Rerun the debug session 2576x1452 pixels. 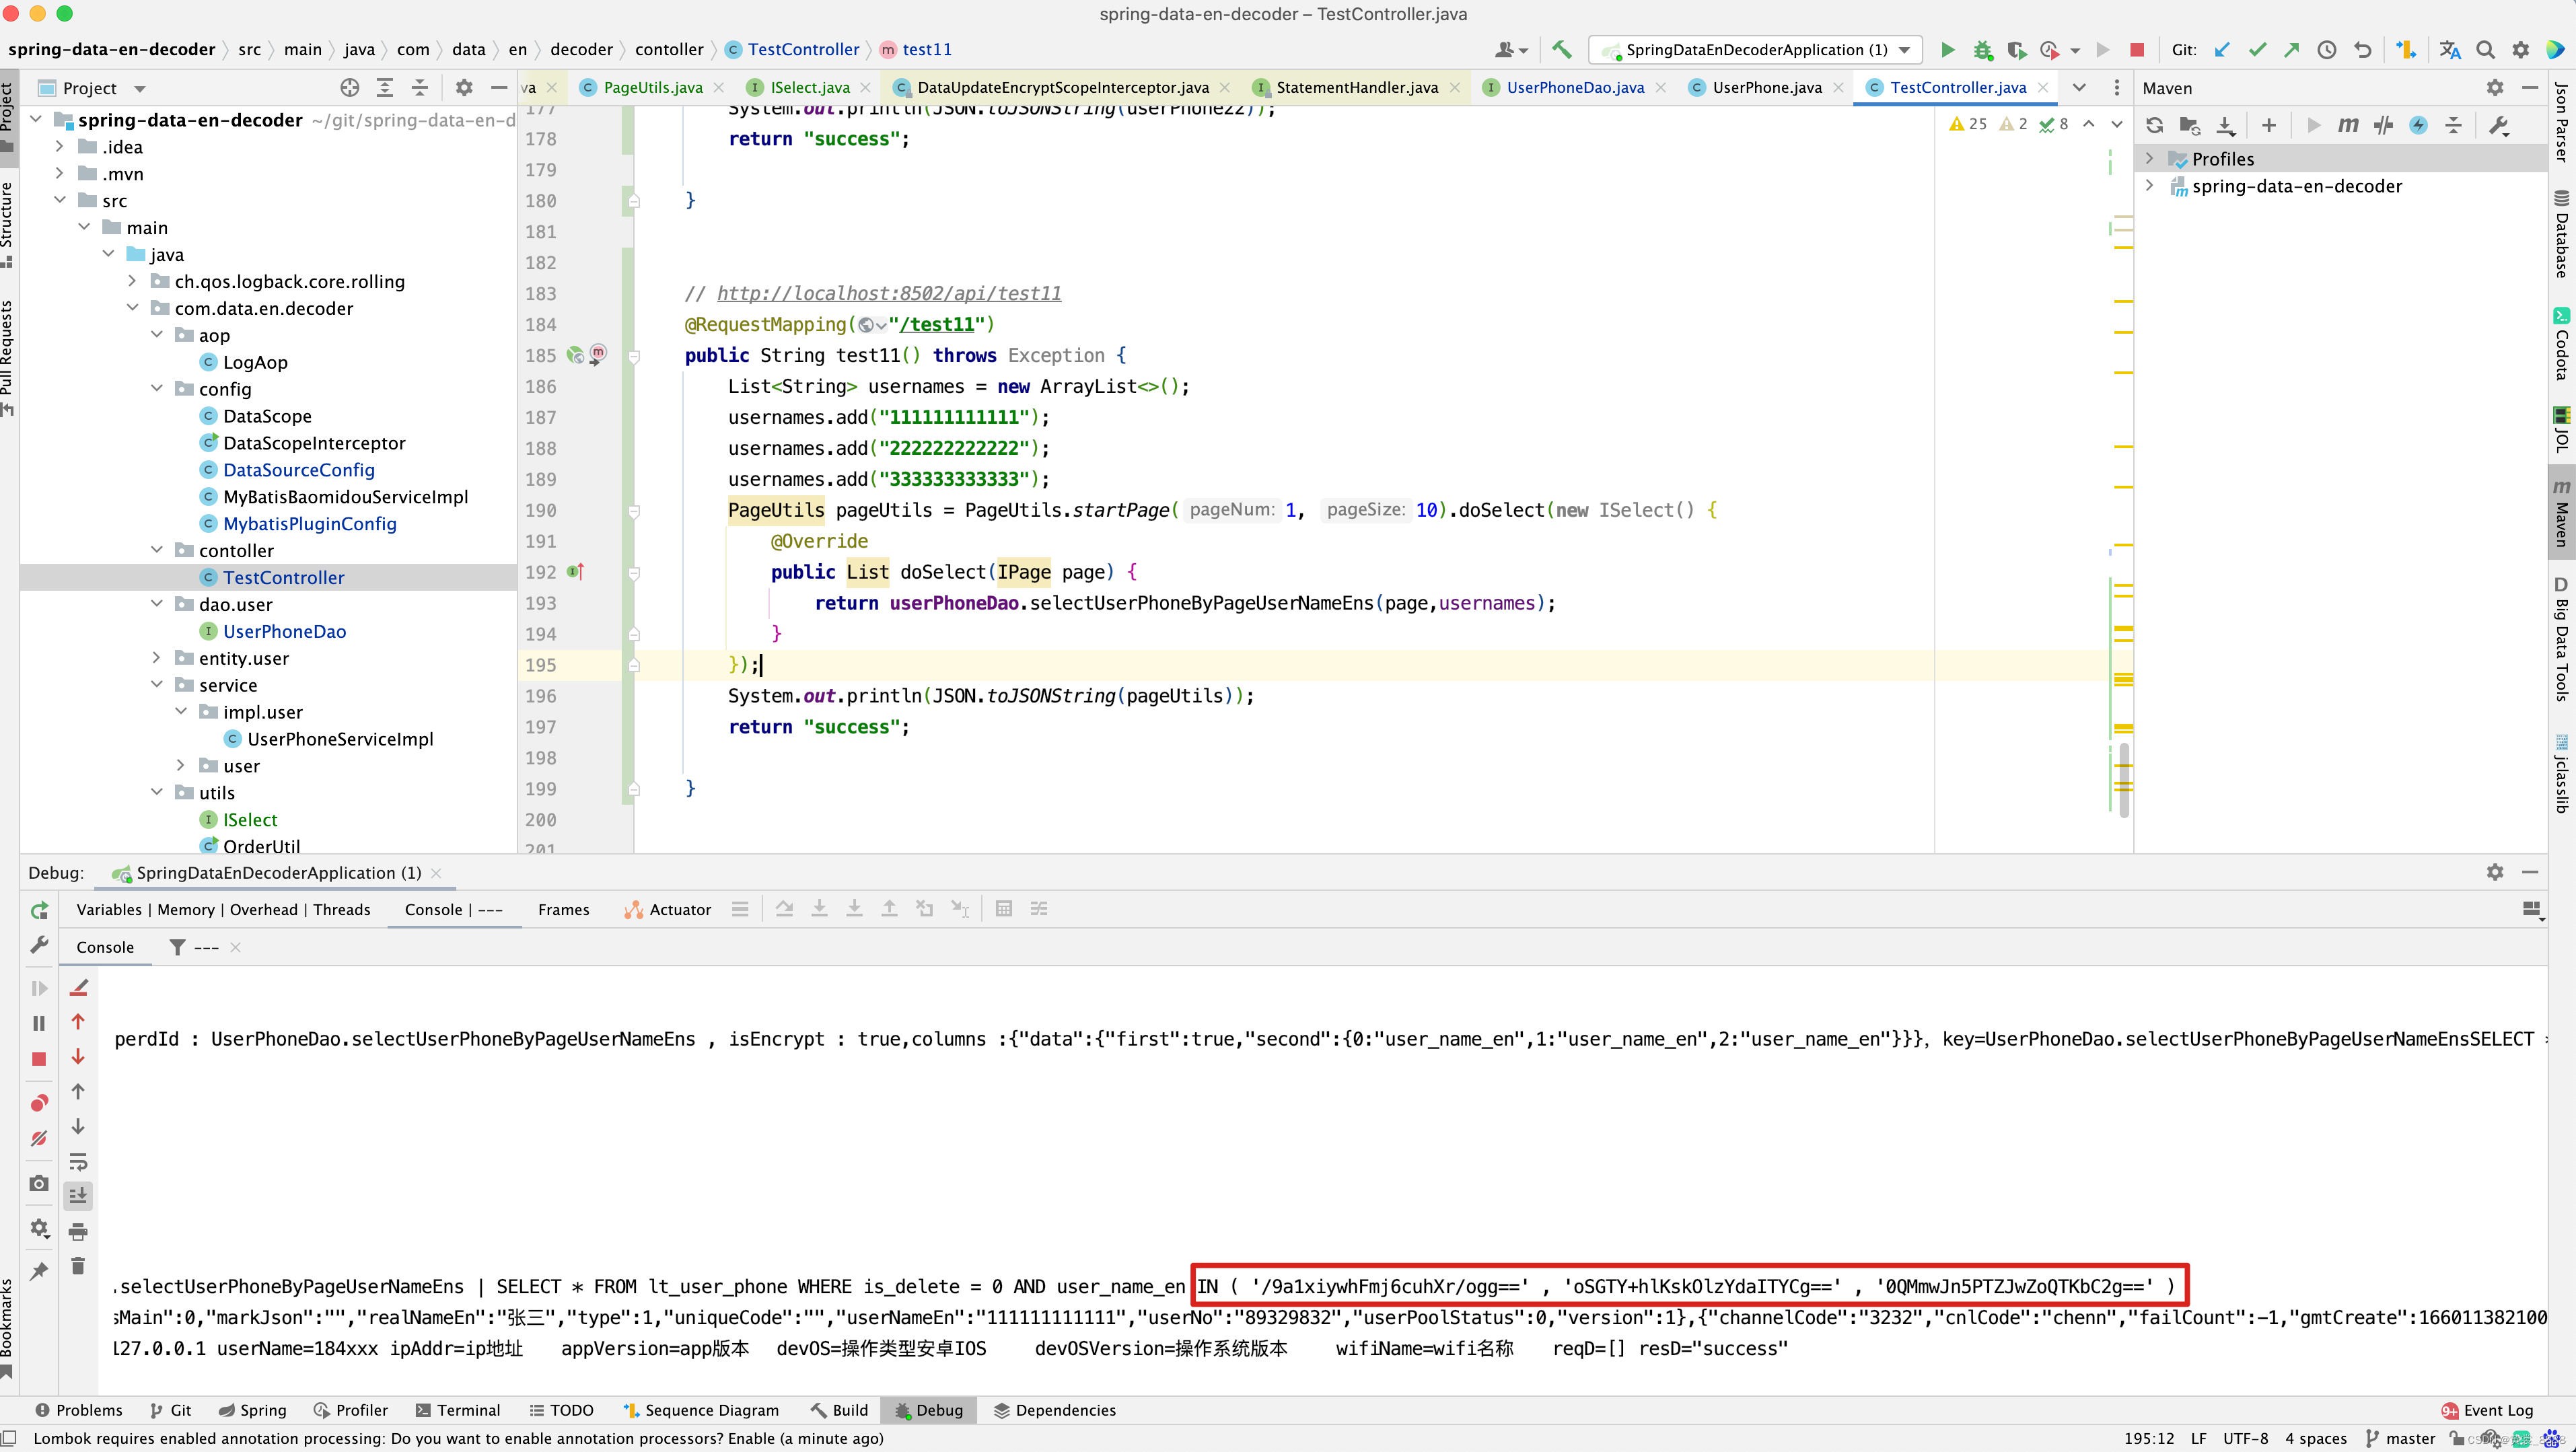(x=39, y=910)
